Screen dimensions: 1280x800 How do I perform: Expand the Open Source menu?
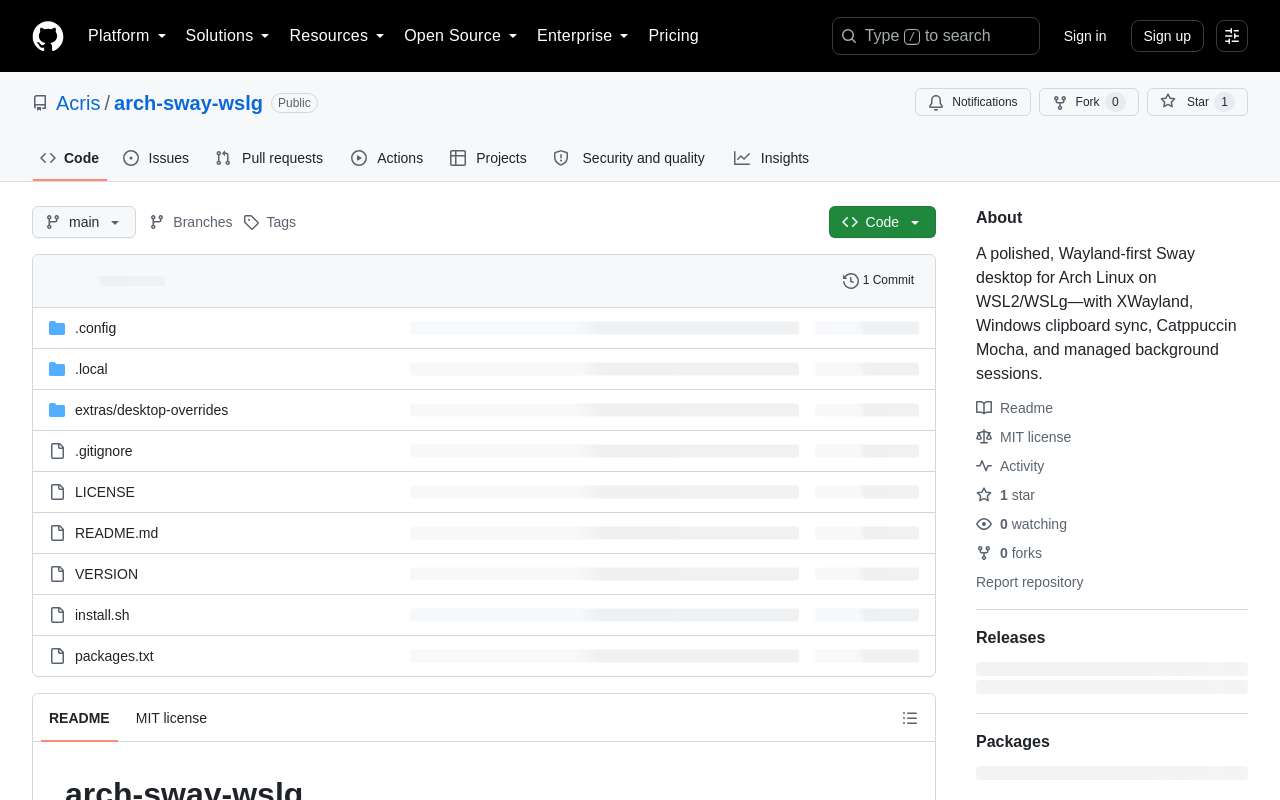[x=461, y=36]
